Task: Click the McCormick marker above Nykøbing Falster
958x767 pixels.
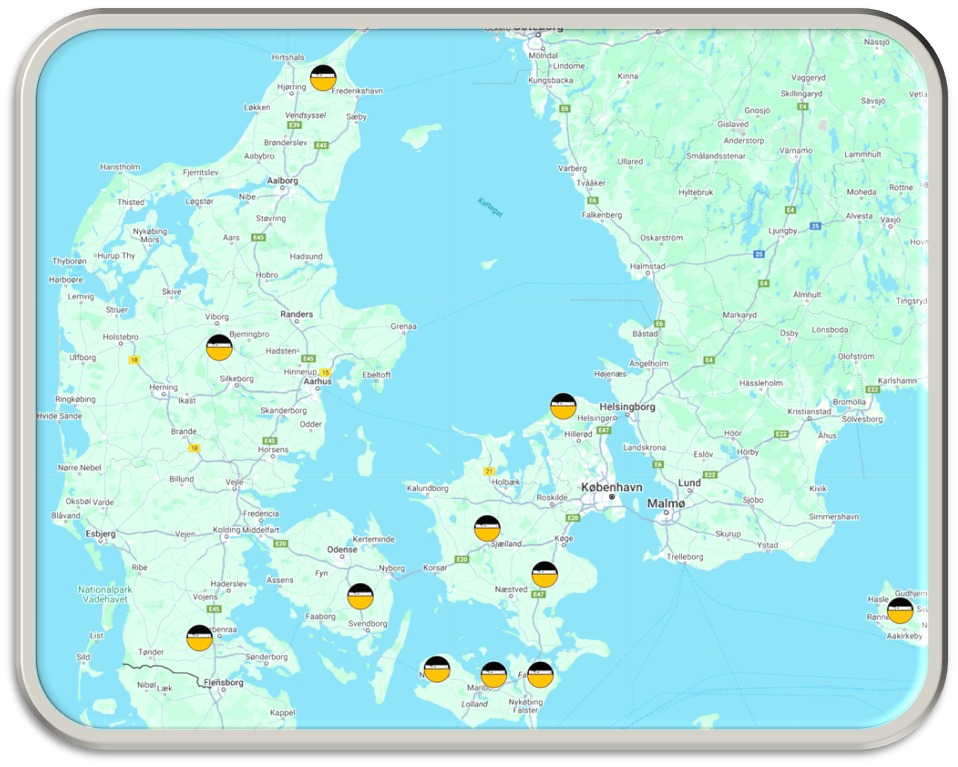Action: [x=540, y=675]
